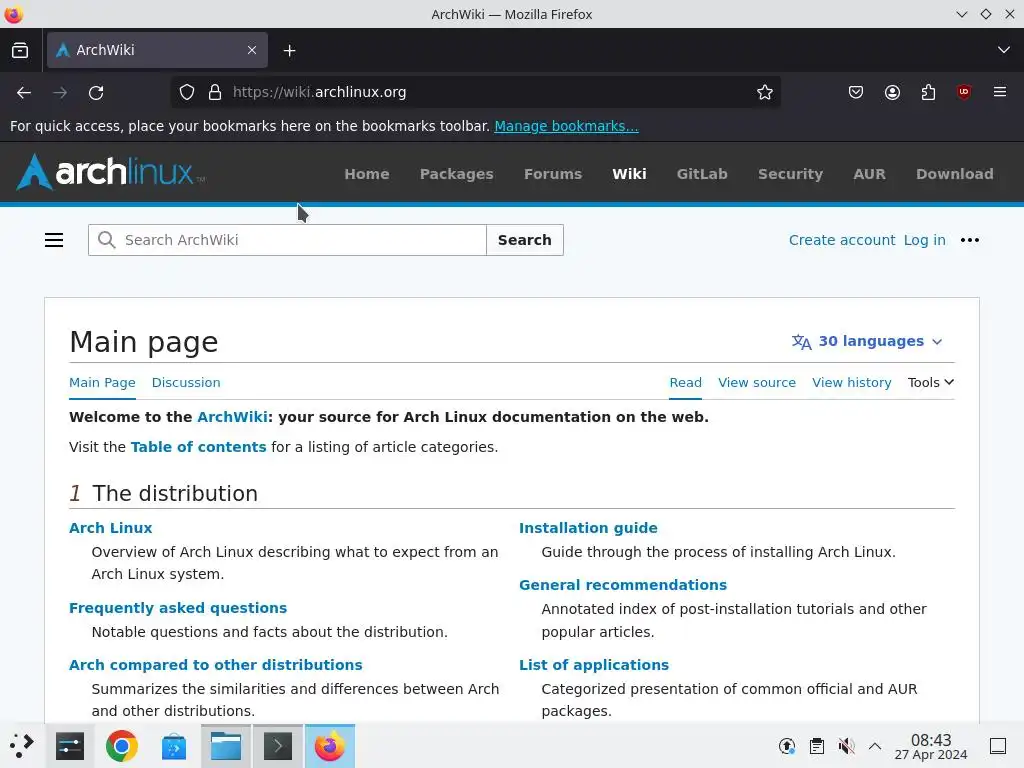The width and height of the screenshot is (1024, 768).
Task: Open the View source tab
Action: point(757,383)
